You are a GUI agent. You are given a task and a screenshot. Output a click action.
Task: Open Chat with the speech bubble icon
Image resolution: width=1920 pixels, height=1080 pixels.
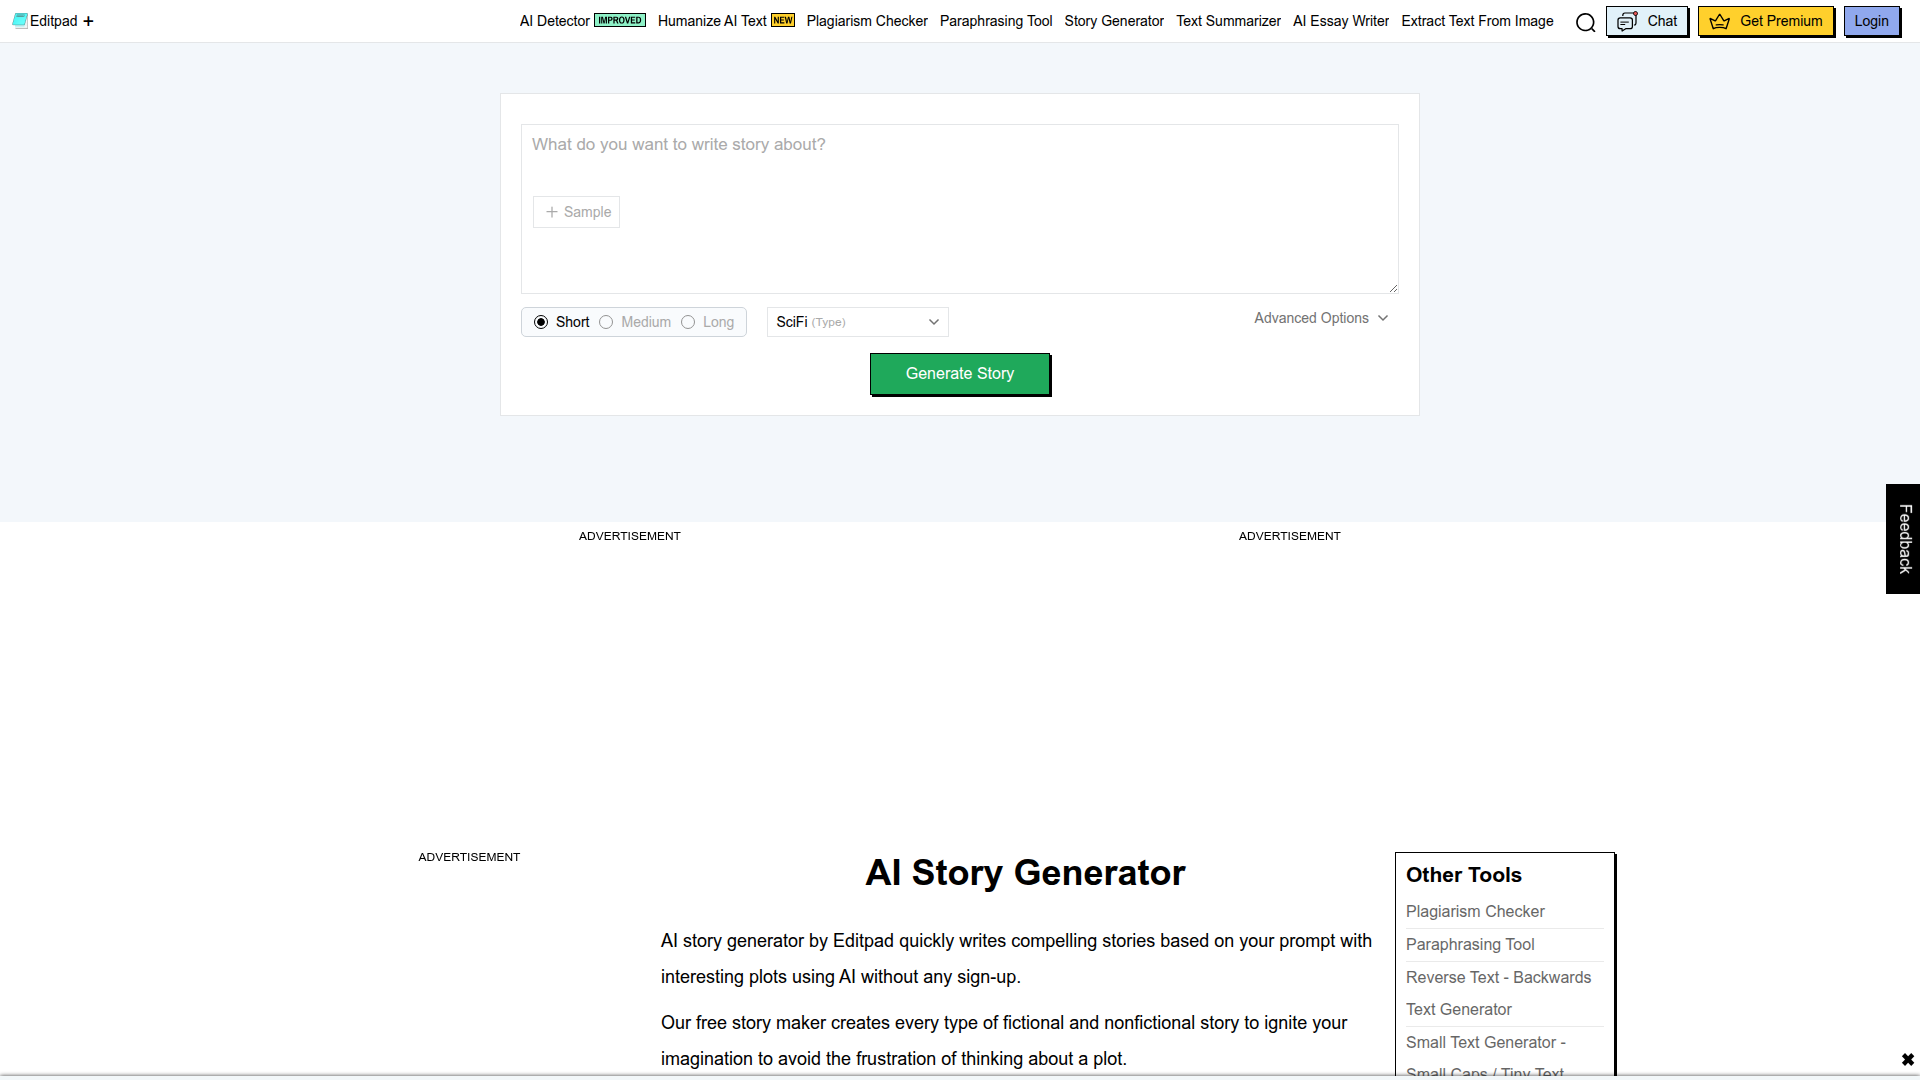[x=1646, y=21]
